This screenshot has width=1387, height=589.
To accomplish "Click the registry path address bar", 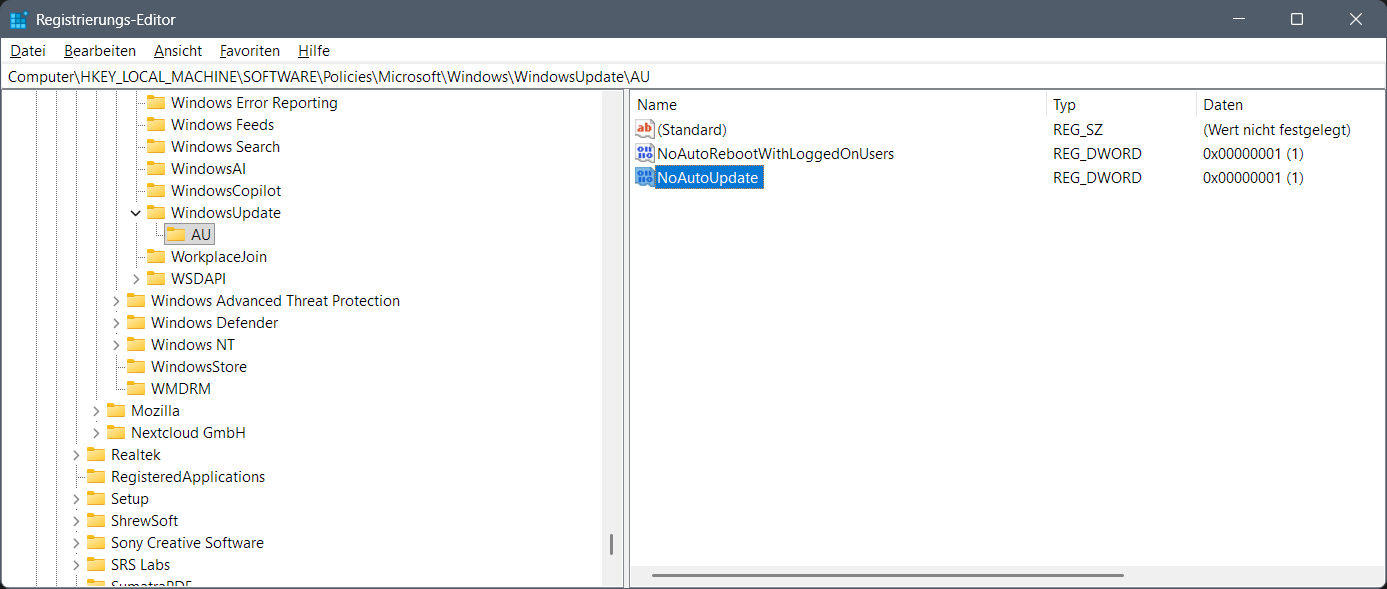I will point(693,76).
